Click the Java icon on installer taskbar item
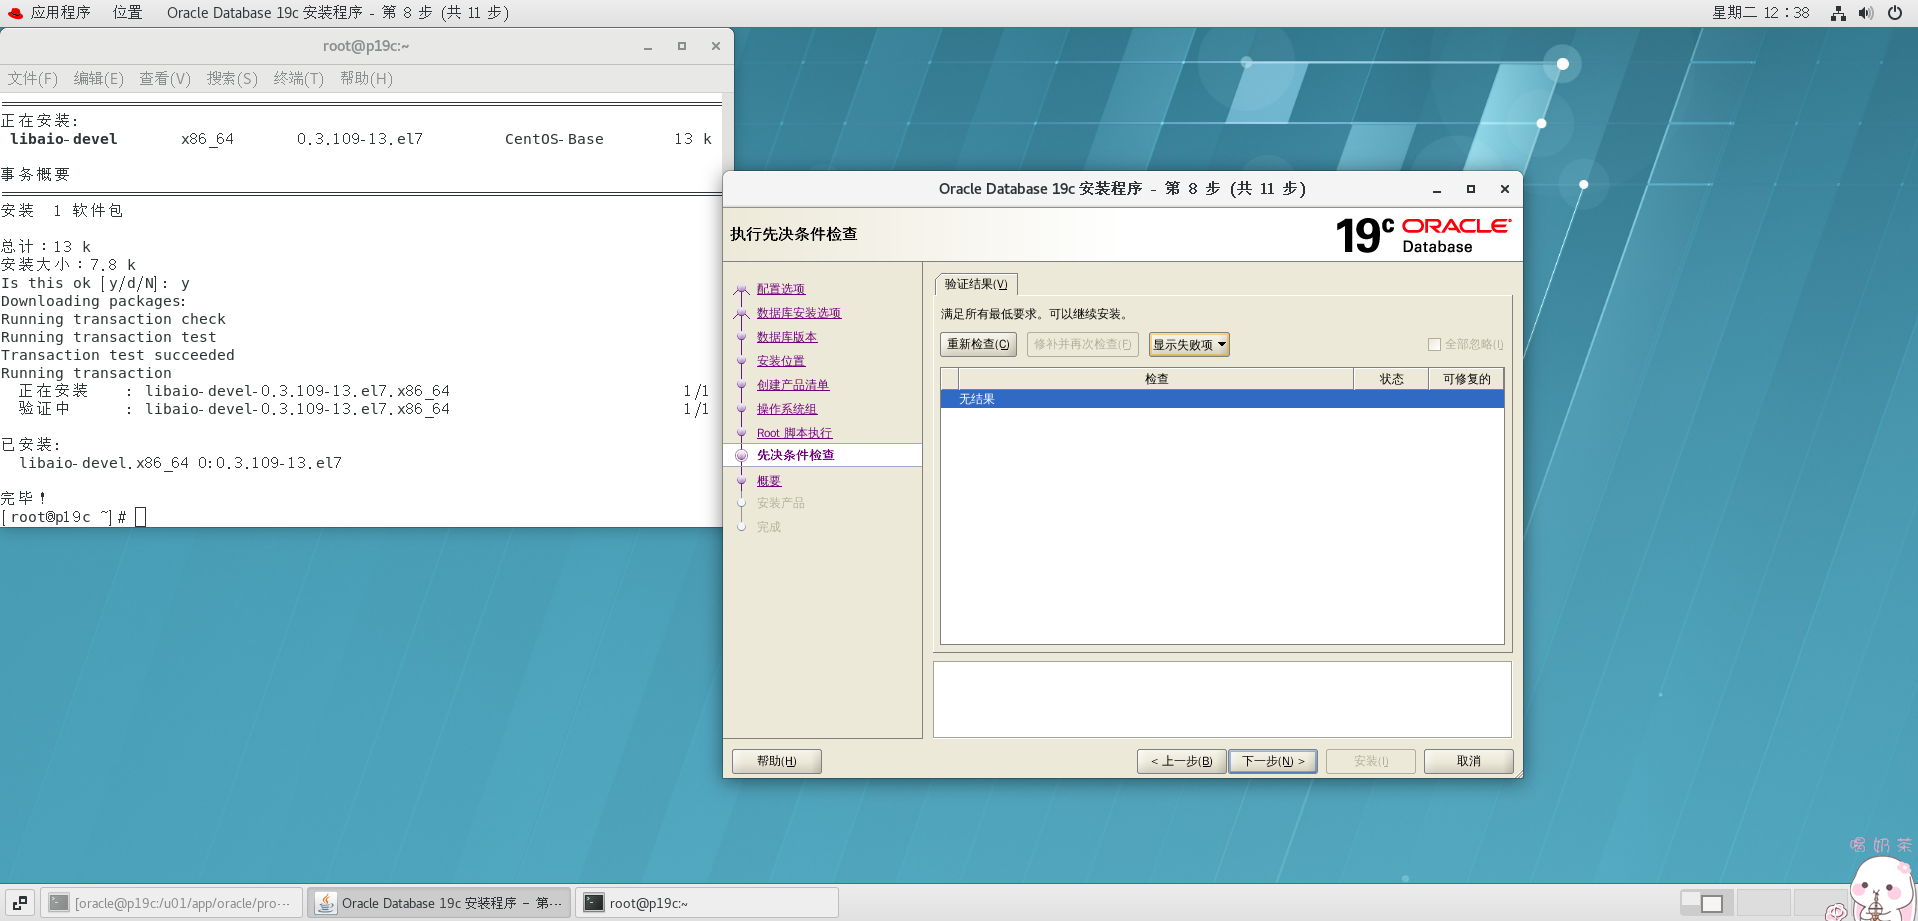Screen dimensions: 1918x921 326,903
